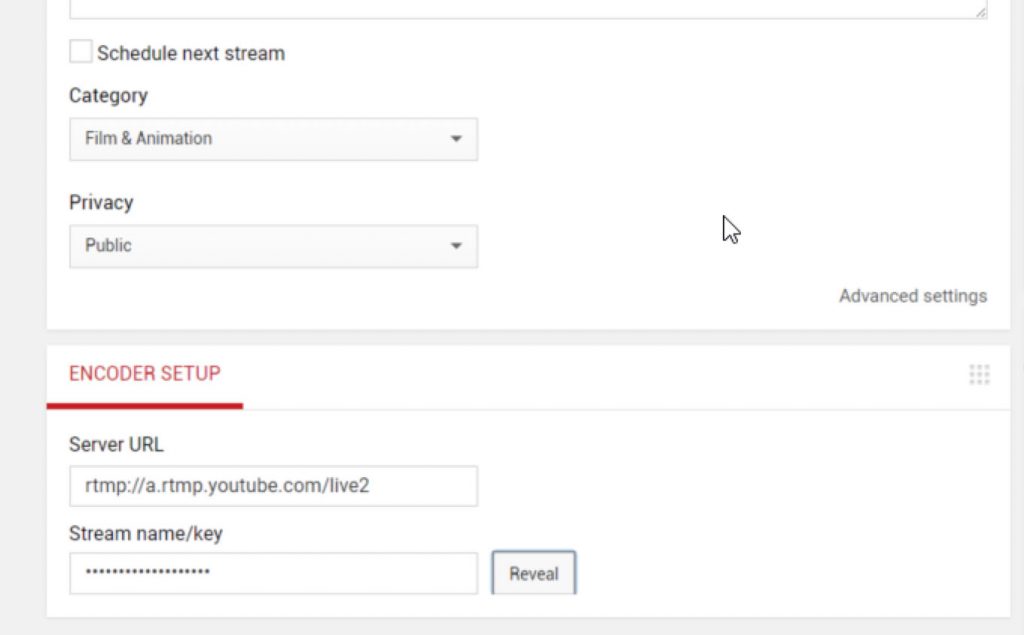Click the Privacy label text
Viewport: 1024px width, 635px height.
click(101, 203)
